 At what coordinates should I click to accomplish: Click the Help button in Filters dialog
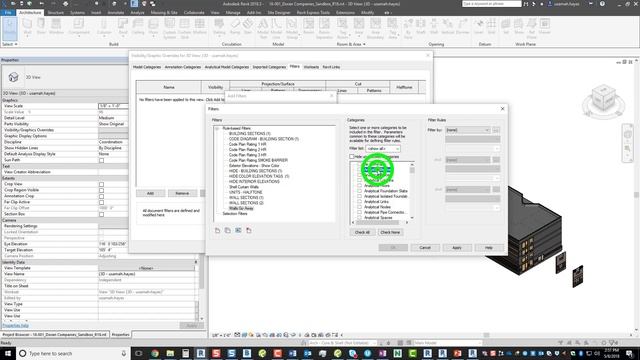[x=489, y=248]
